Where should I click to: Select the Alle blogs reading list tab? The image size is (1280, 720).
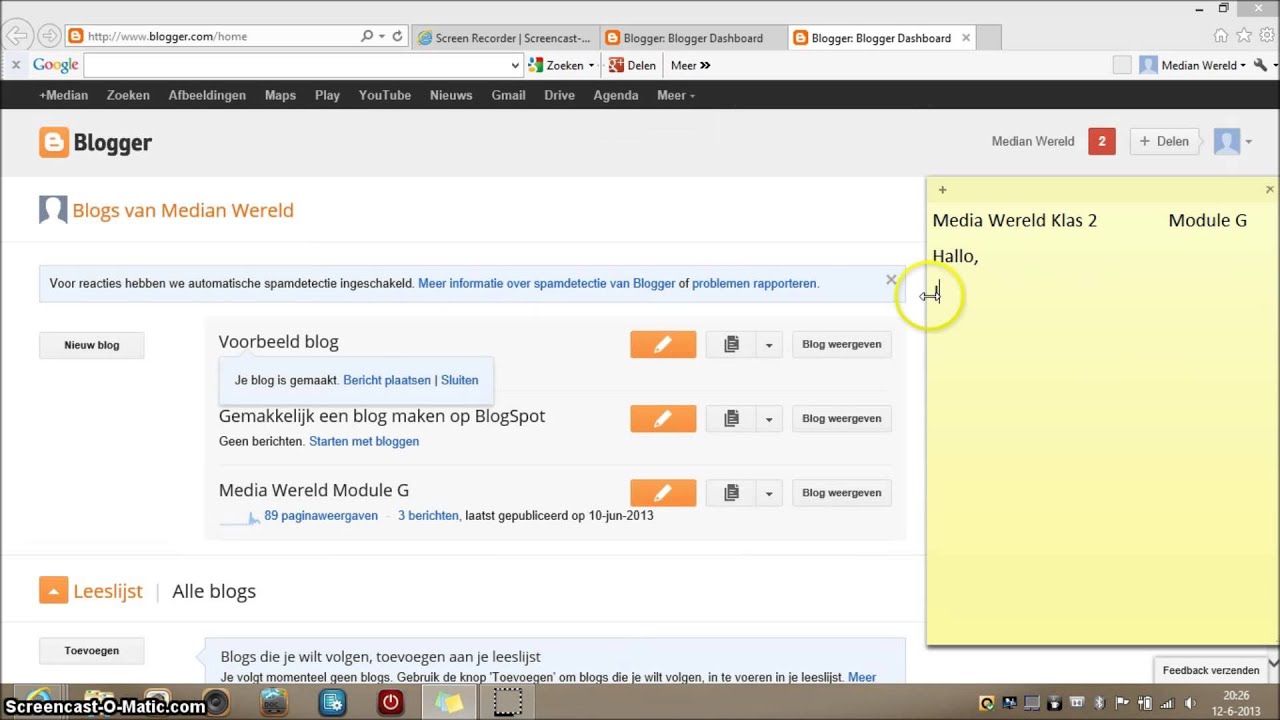point(214,591)
